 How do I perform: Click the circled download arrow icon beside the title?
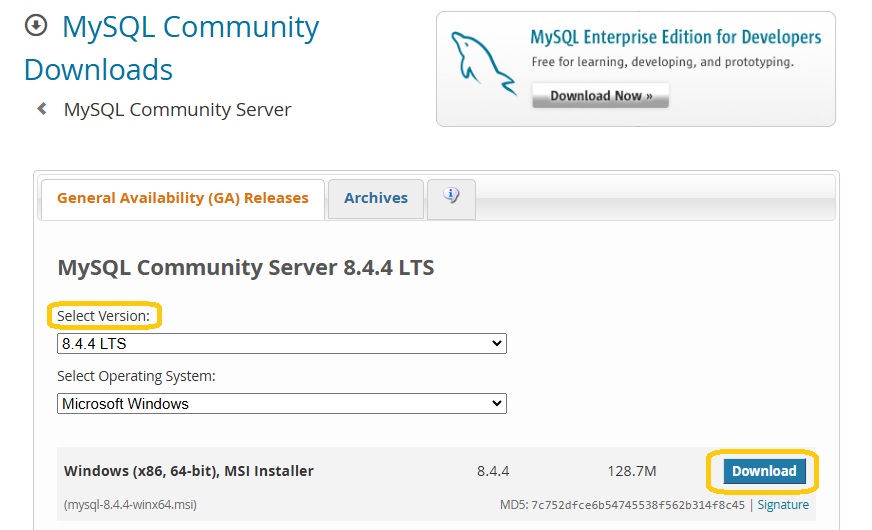(x=36, y=26)
